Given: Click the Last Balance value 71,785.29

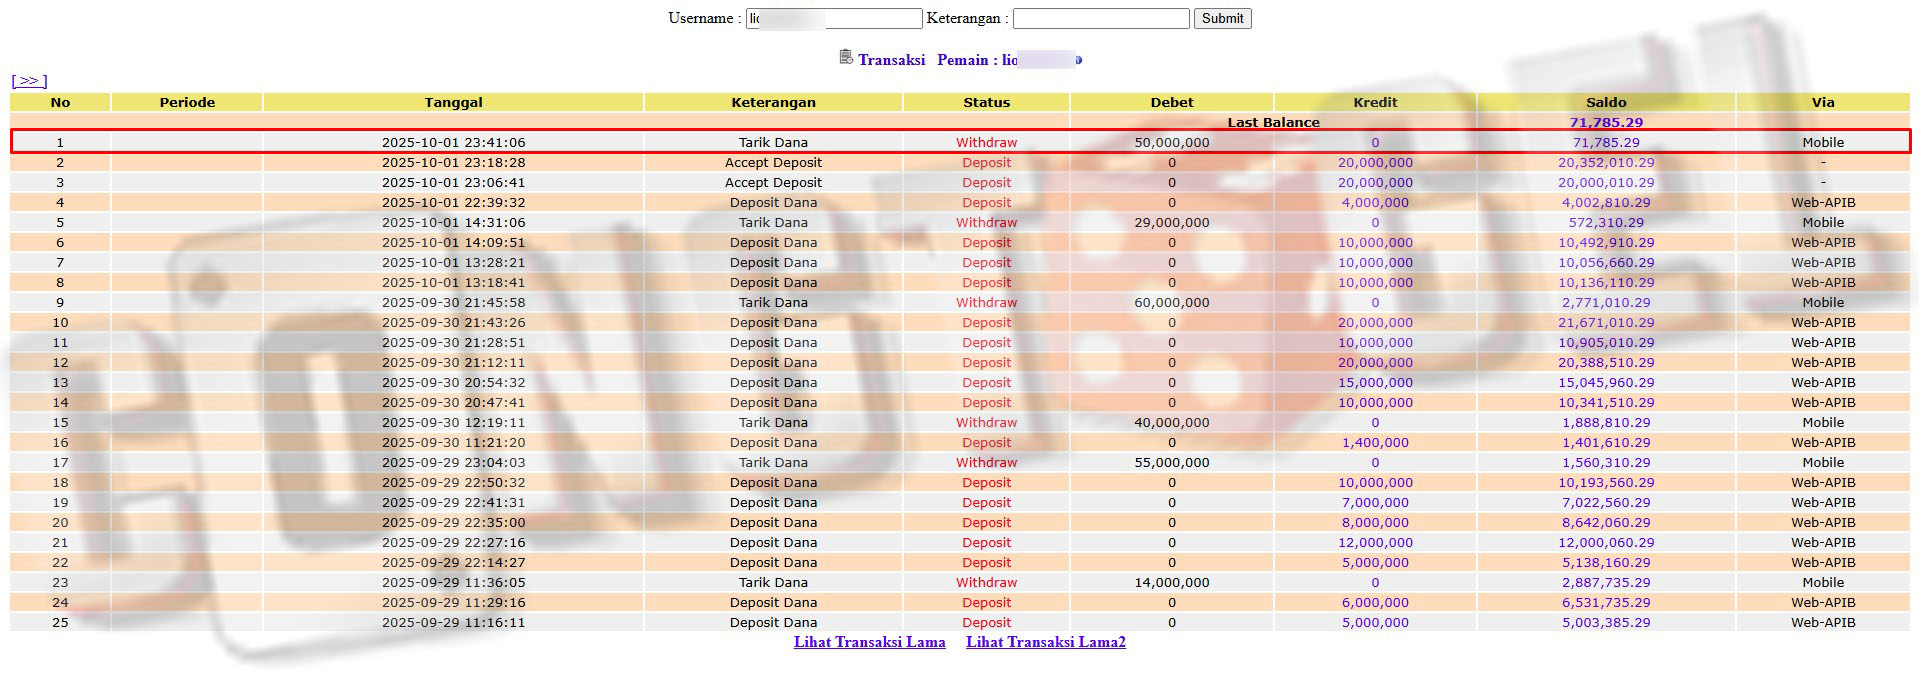Looking at the screenshot, I should pos(1606,122).
